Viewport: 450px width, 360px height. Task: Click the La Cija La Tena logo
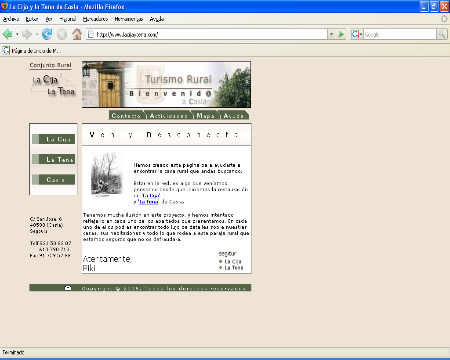click(53, 85)
